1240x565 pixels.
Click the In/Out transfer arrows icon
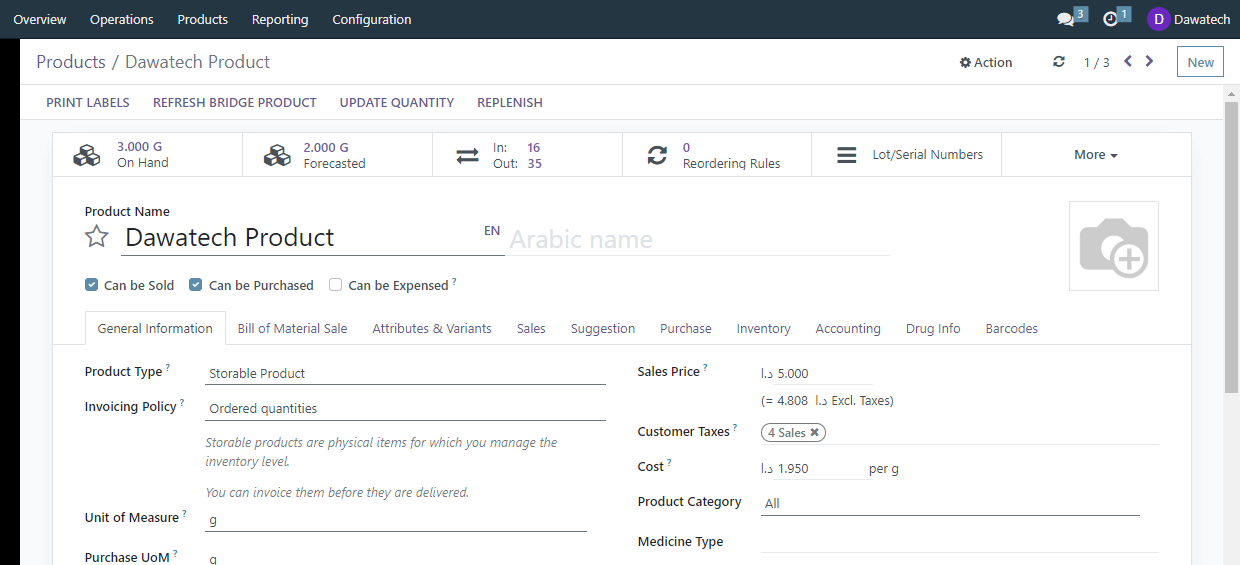pyautogui.click(x=467, y=155)
